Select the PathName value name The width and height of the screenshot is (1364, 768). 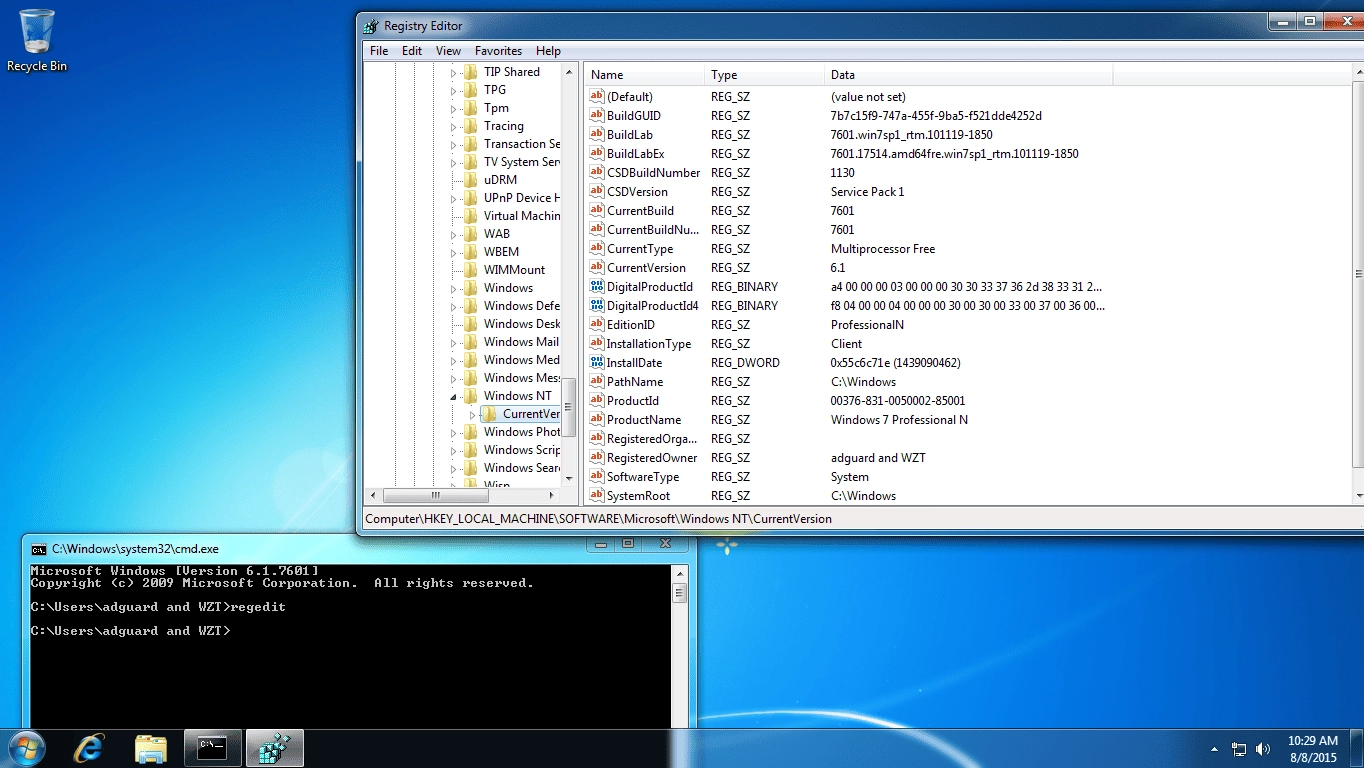[634, 382]
